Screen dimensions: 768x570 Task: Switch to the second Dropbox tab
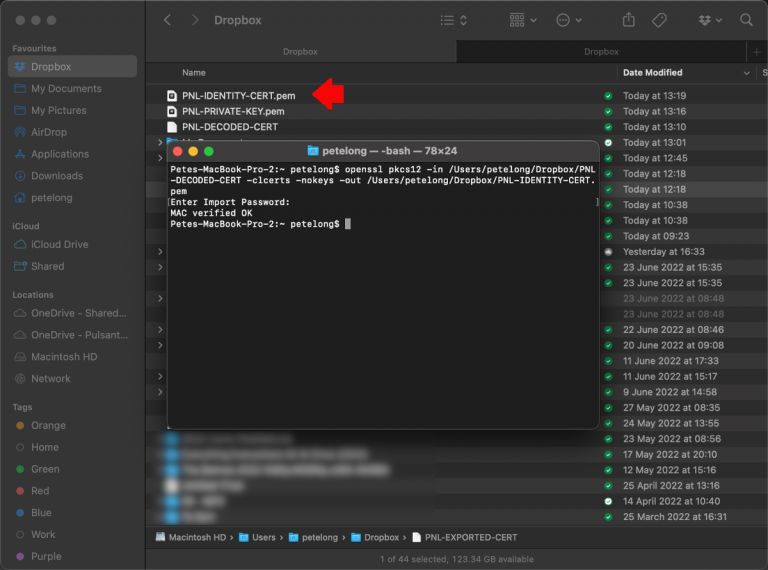click(601, 51)
